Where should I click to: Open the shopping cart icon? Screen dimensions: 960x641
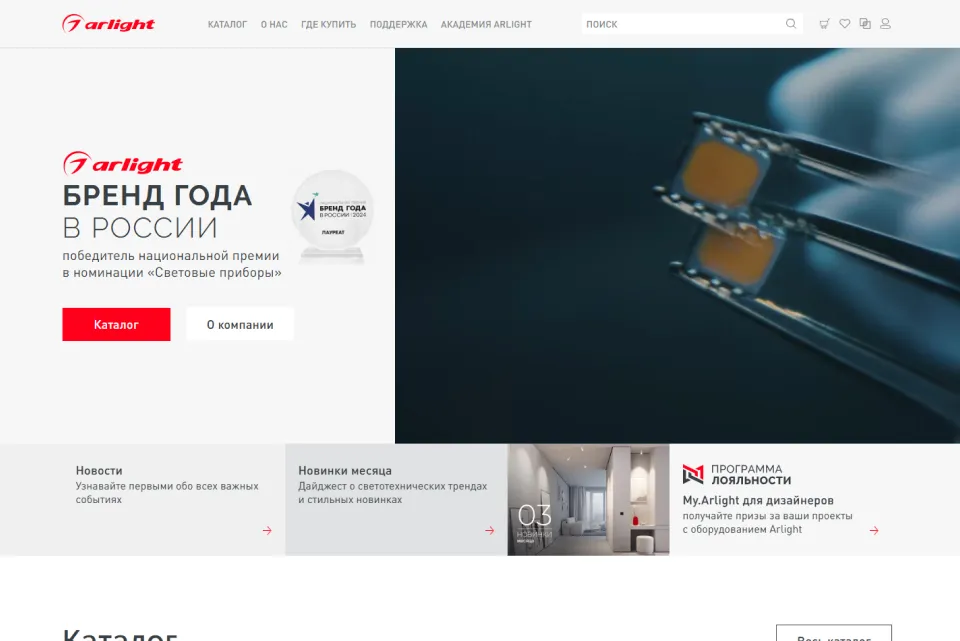(824, 24)
